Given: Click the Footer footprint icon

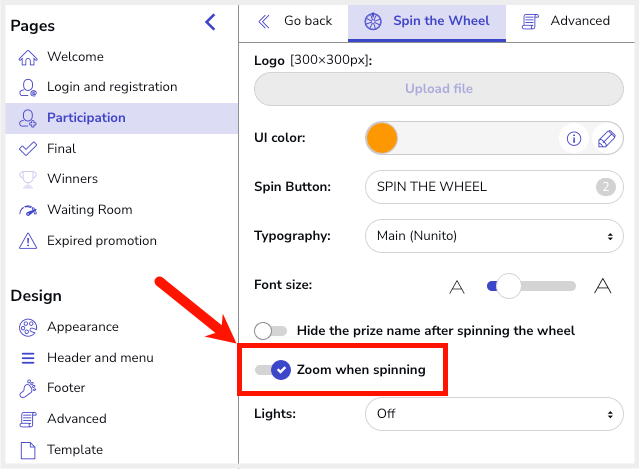Looking at the screenshot, I should click(28, 388).
